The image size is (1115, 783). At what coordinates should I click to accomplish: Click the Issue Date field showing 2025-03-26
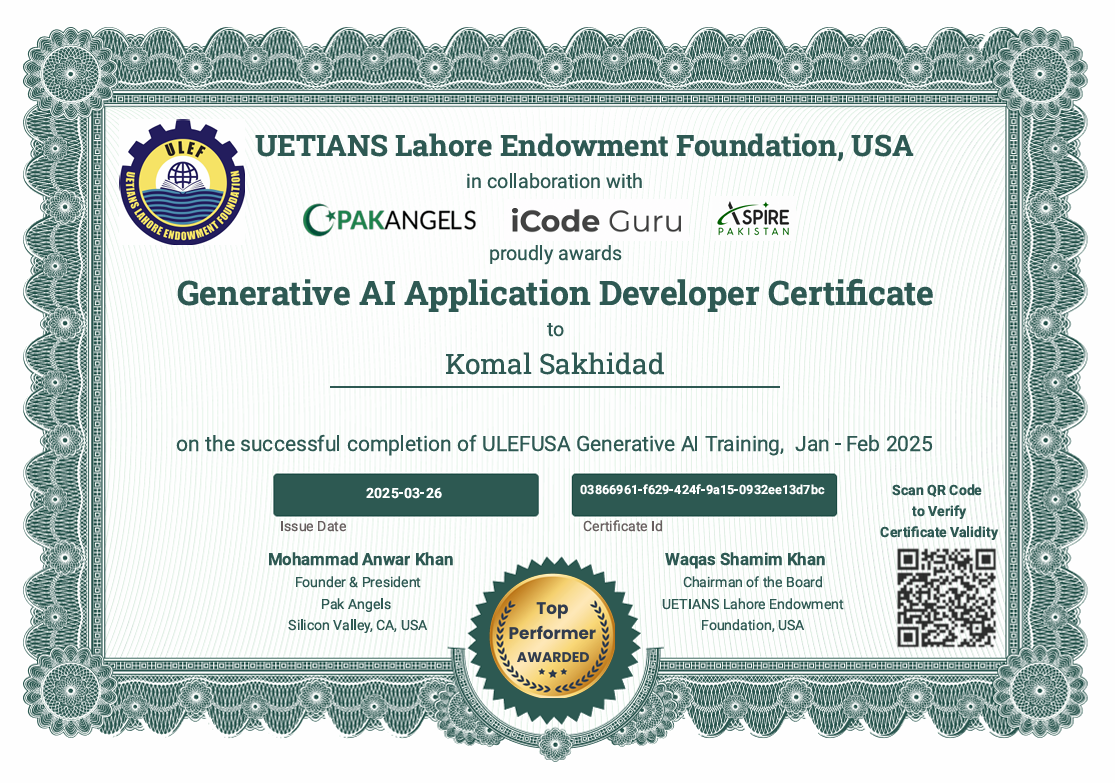[406, 494]
